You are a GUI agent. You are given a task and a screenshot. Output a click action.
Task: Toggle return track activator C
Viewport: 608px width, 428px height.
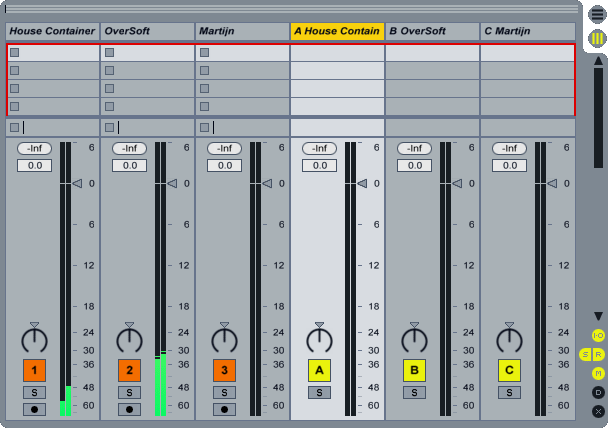pyautogui.click(x=509, y=370)
